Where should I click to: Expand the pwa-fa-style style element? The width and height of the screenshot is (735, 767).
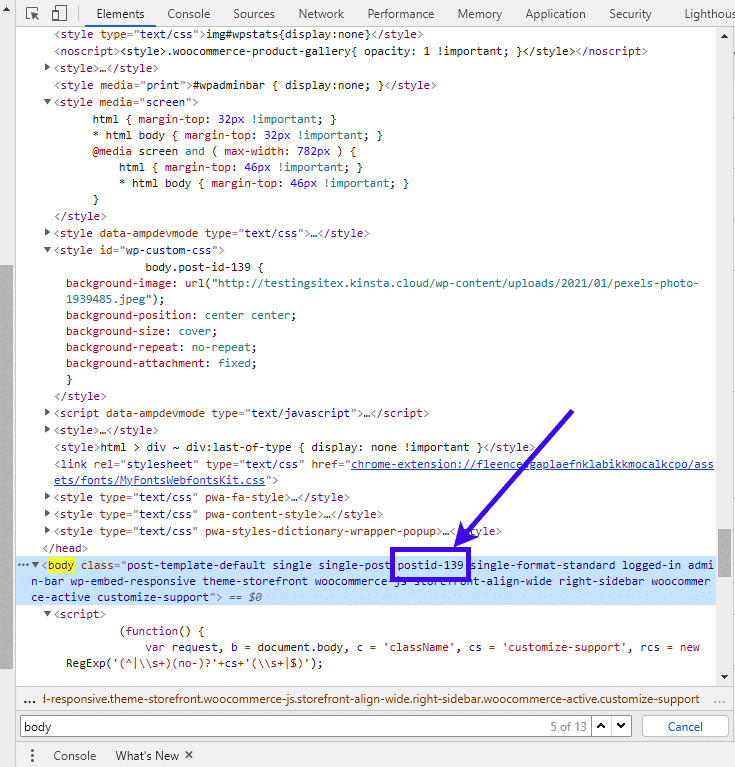pos(48,497)
